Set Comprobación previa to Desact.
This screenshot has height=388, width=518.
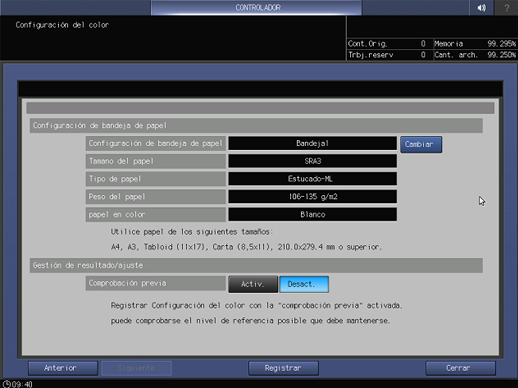point(304,284)
